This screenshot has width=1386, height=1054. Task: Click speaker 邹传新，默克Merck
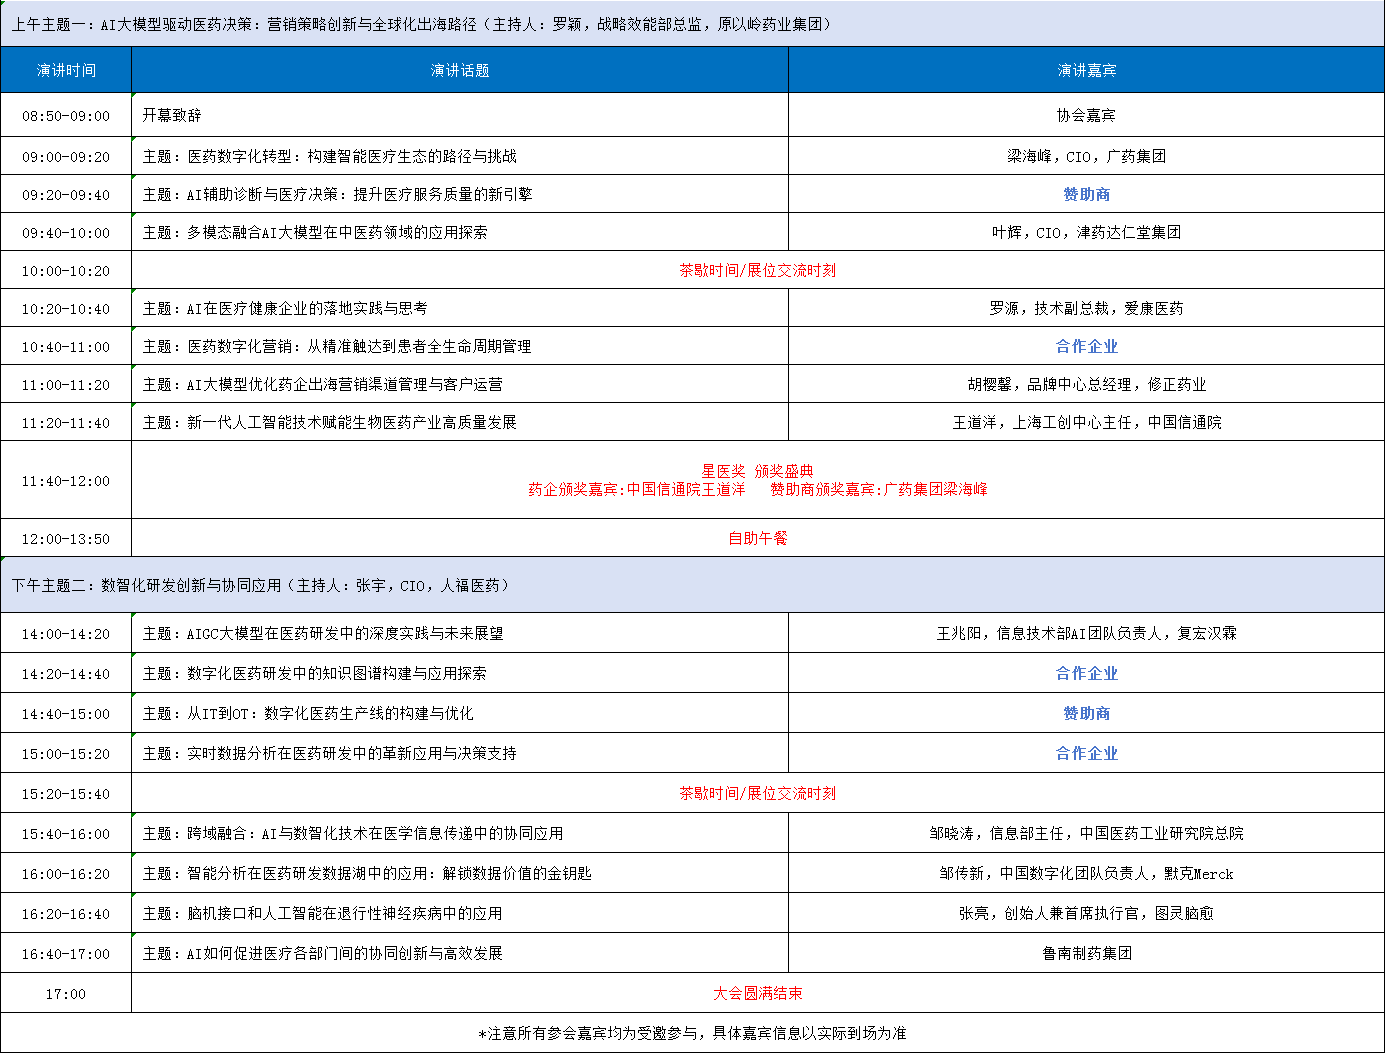click(1087, 873)
